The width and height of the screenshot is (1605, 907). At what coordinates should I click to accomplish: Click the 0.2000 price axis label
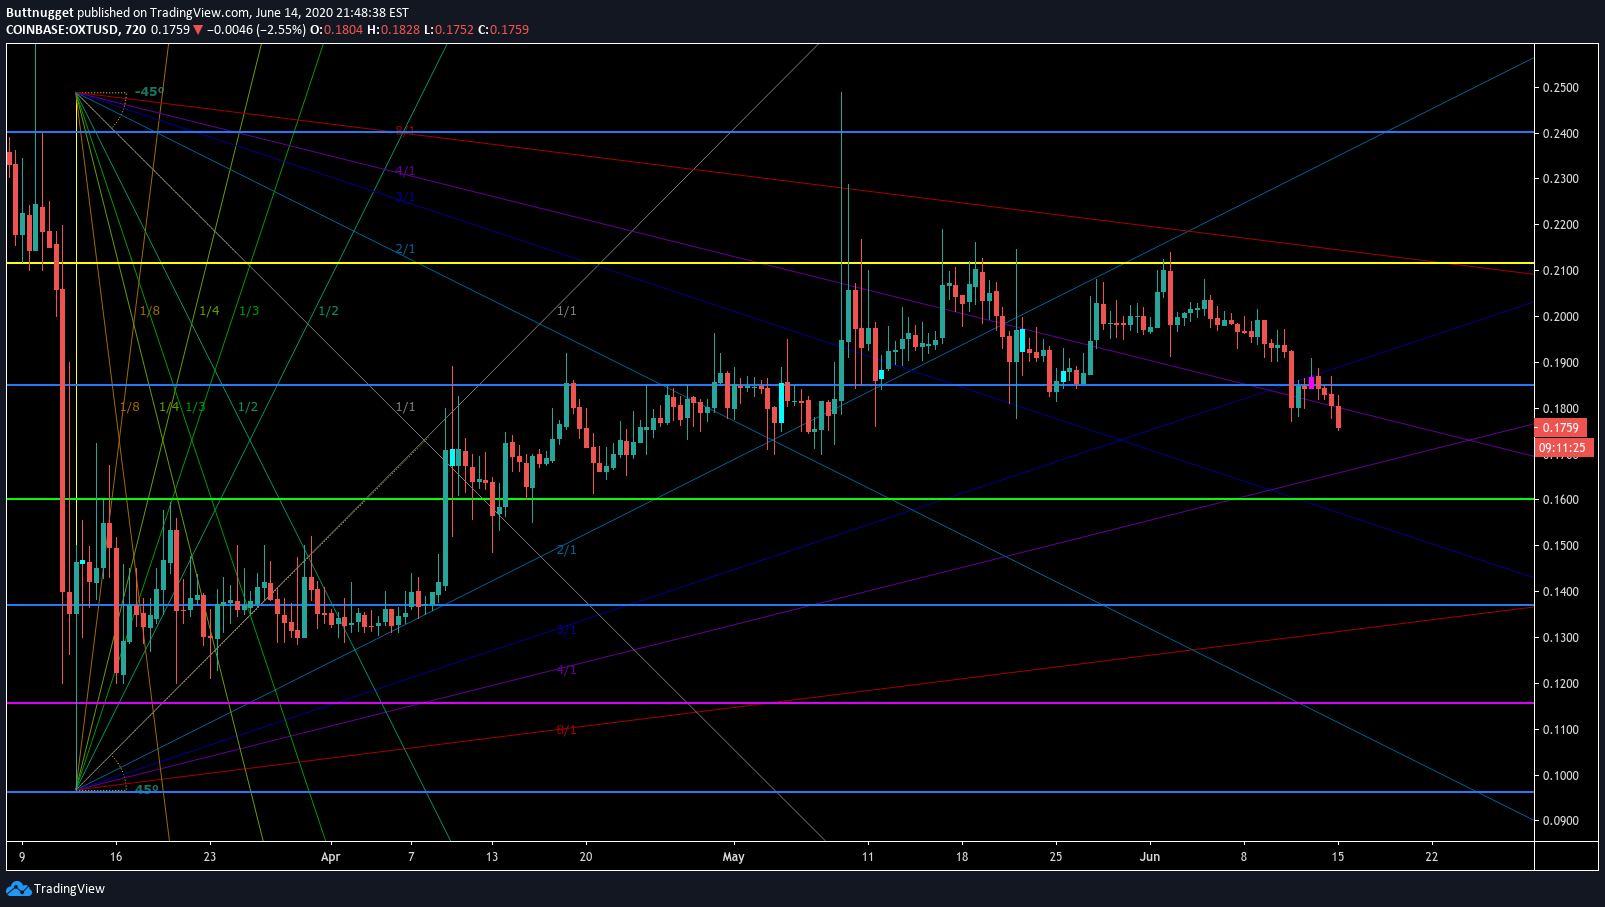click(1561, 317)
